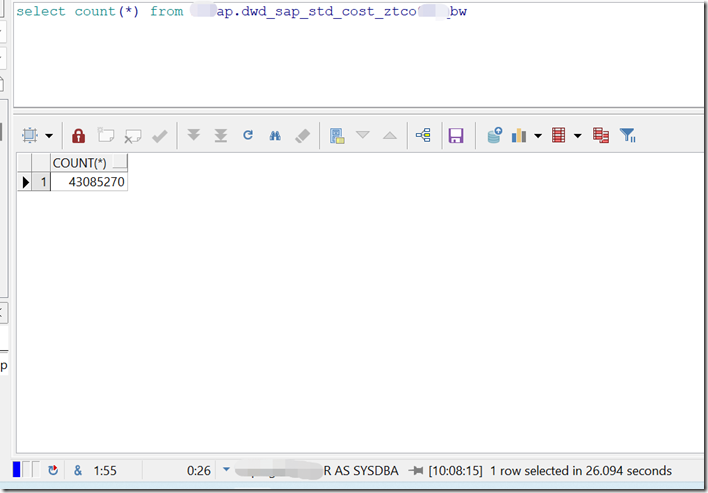Toggle single record view icon
Screen dimensions: 708x493
pos(337,136)
